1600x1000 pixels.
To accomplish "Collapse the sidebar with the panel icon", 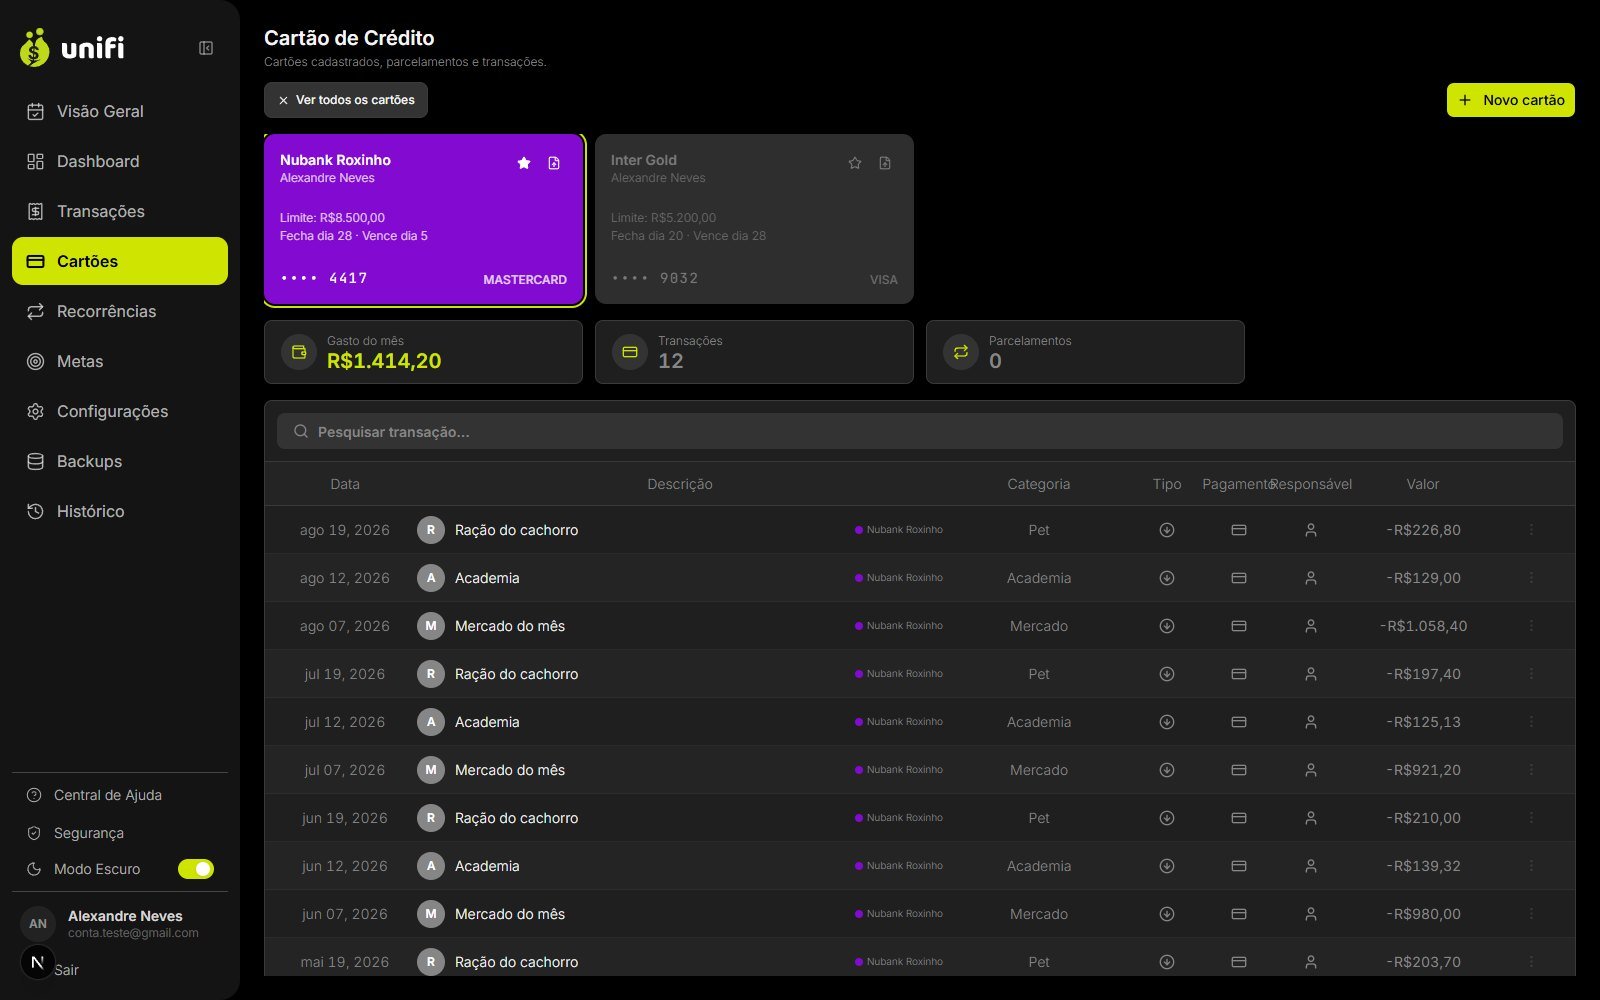I will [206, 48].
